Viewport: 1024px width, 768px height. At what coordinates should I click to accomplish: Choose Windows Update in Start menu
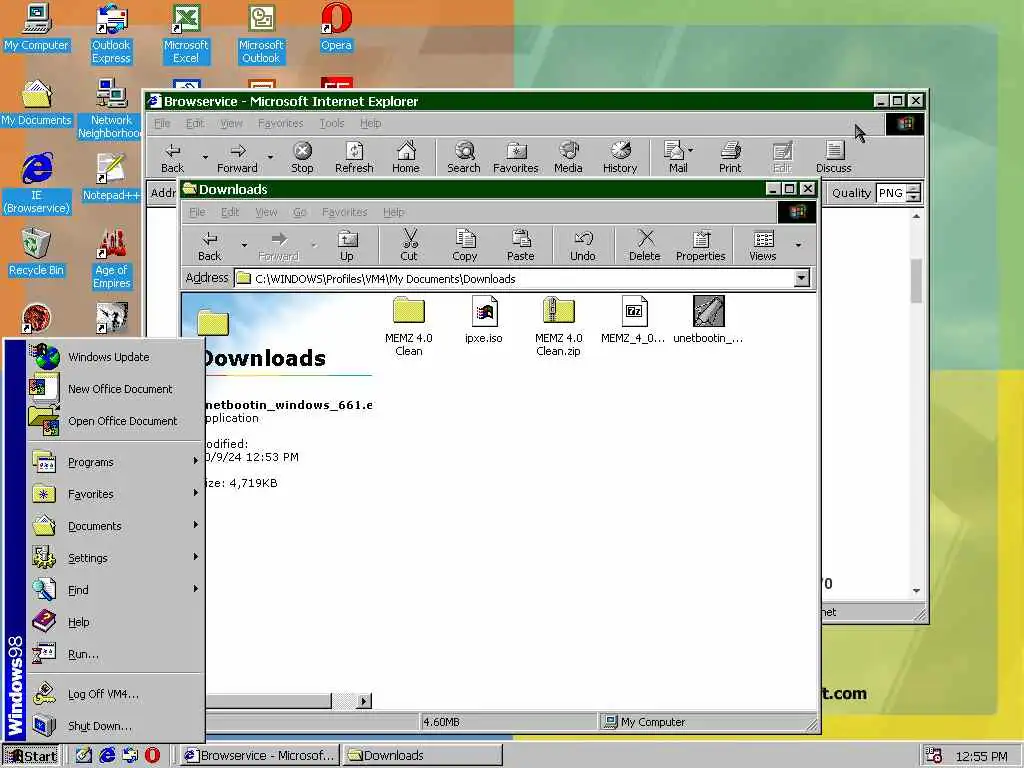pos(116,357)
